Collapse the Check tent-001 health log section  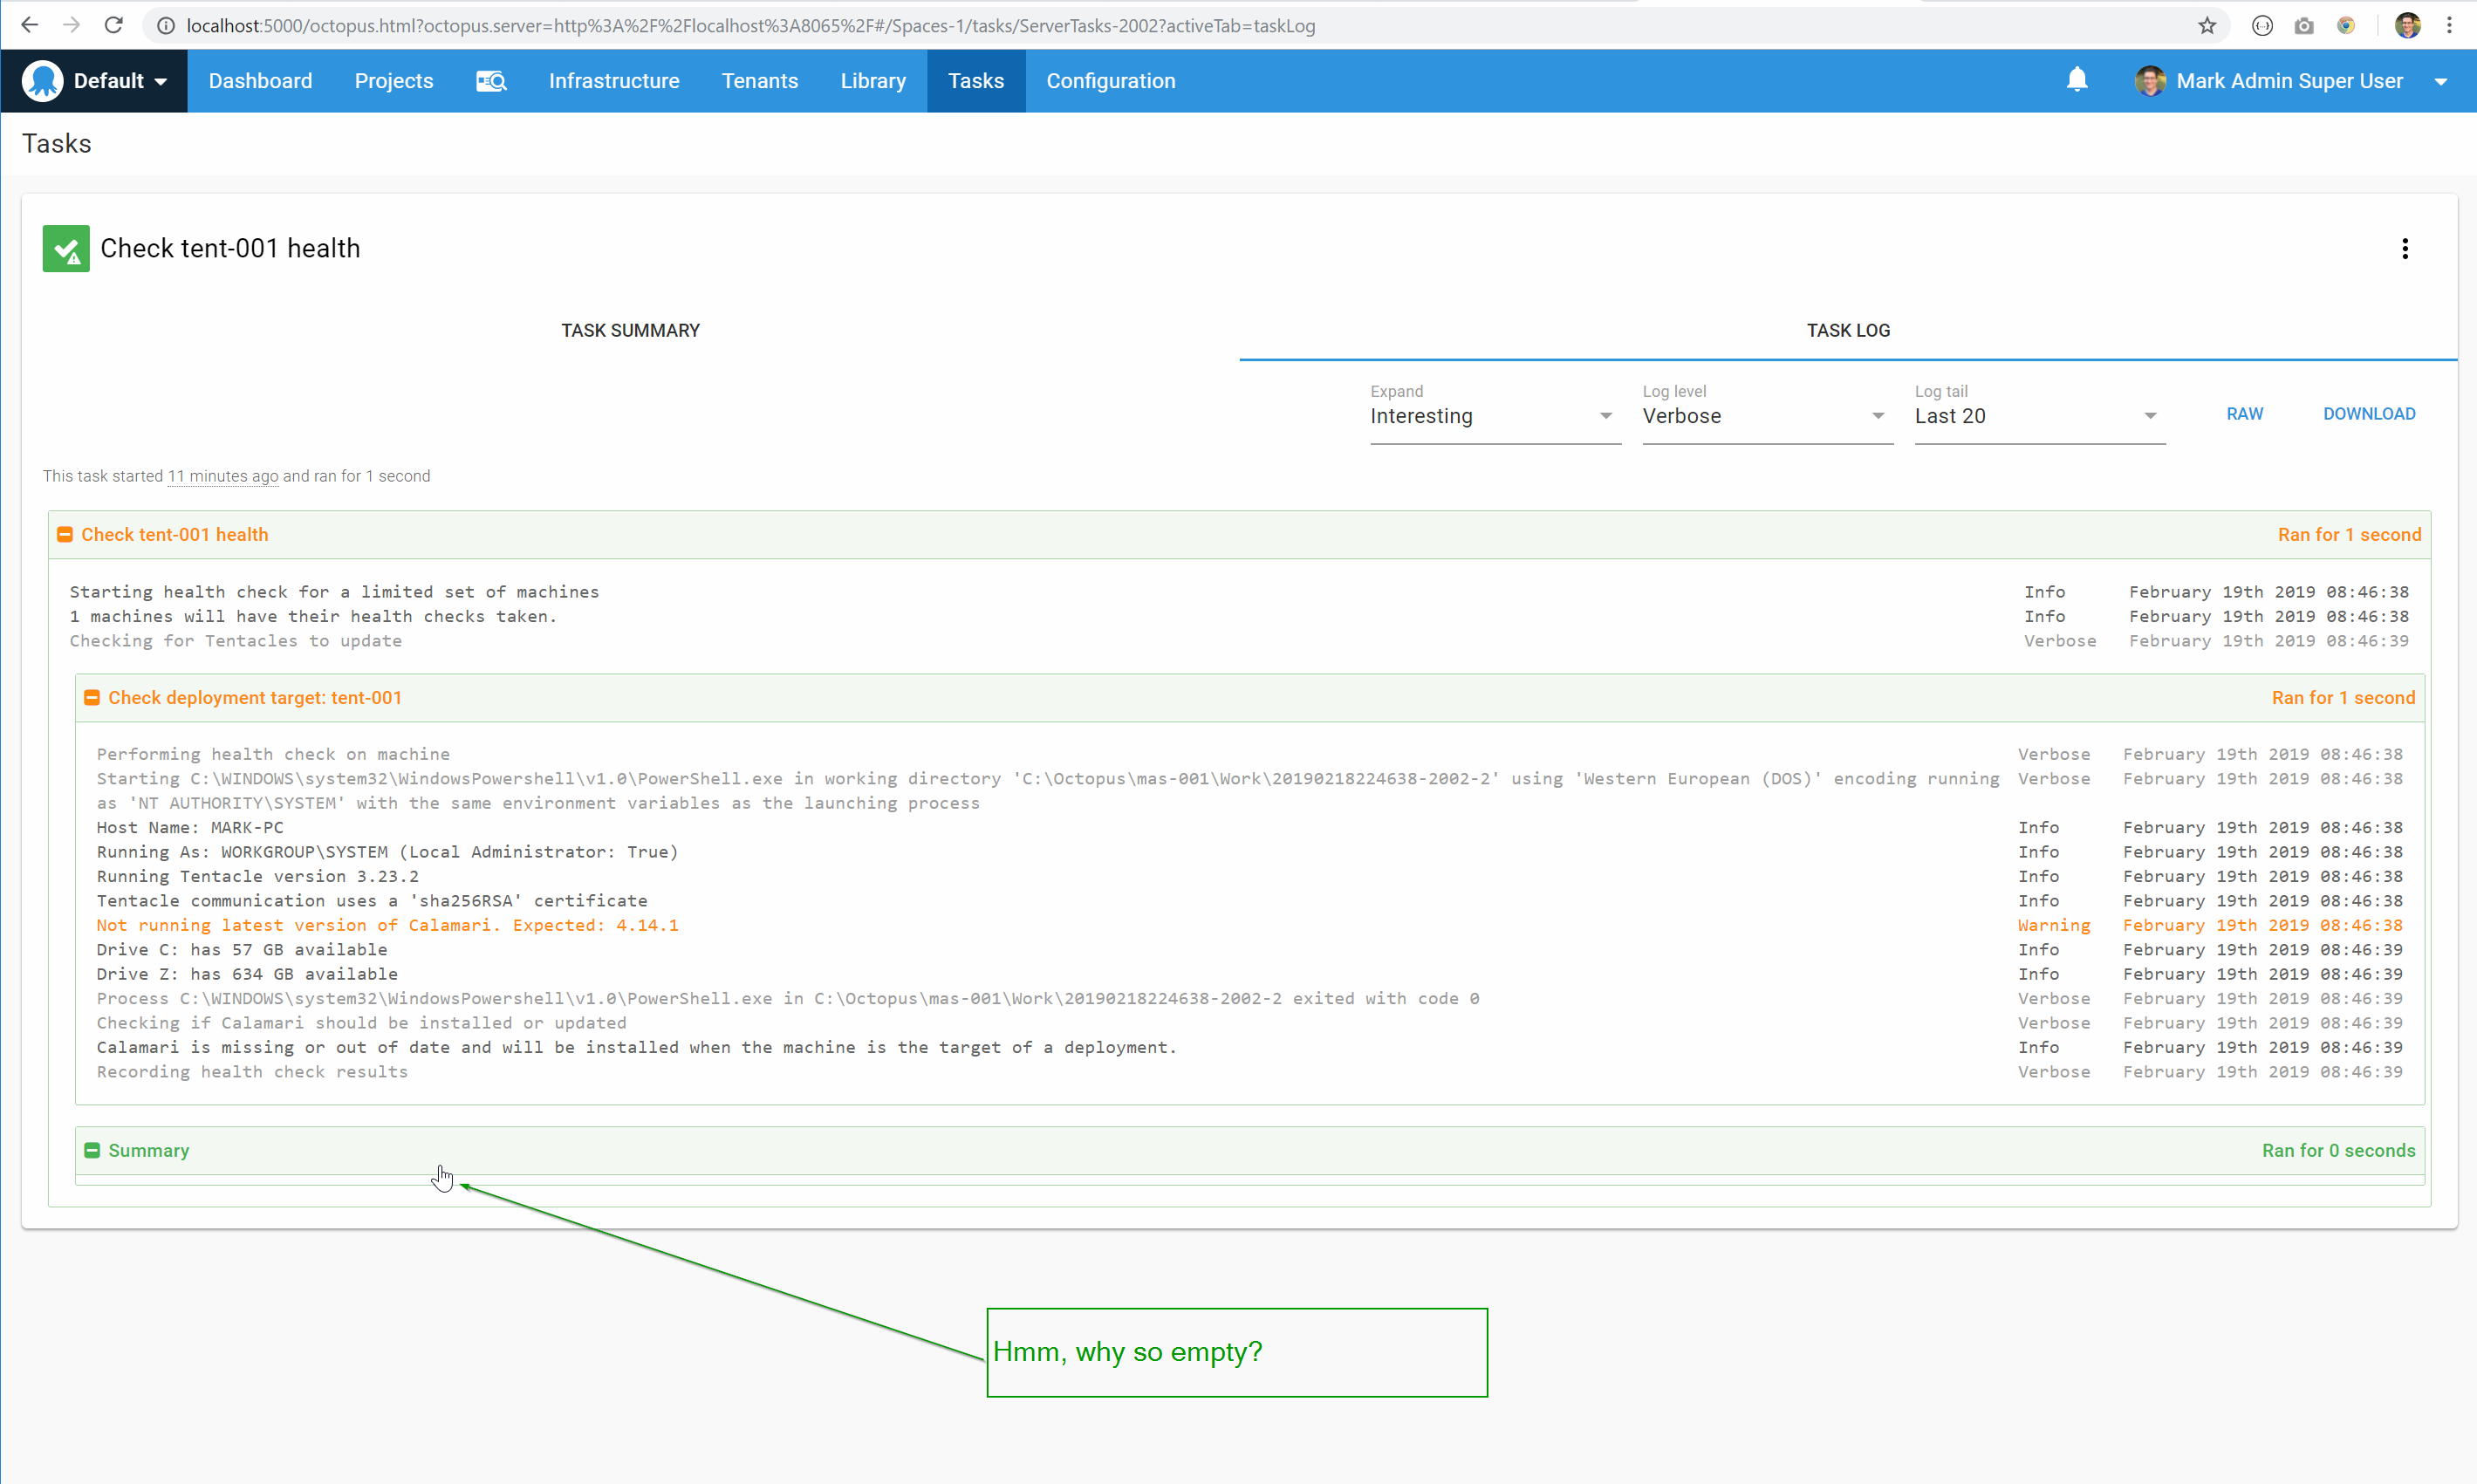click(65, 534)
